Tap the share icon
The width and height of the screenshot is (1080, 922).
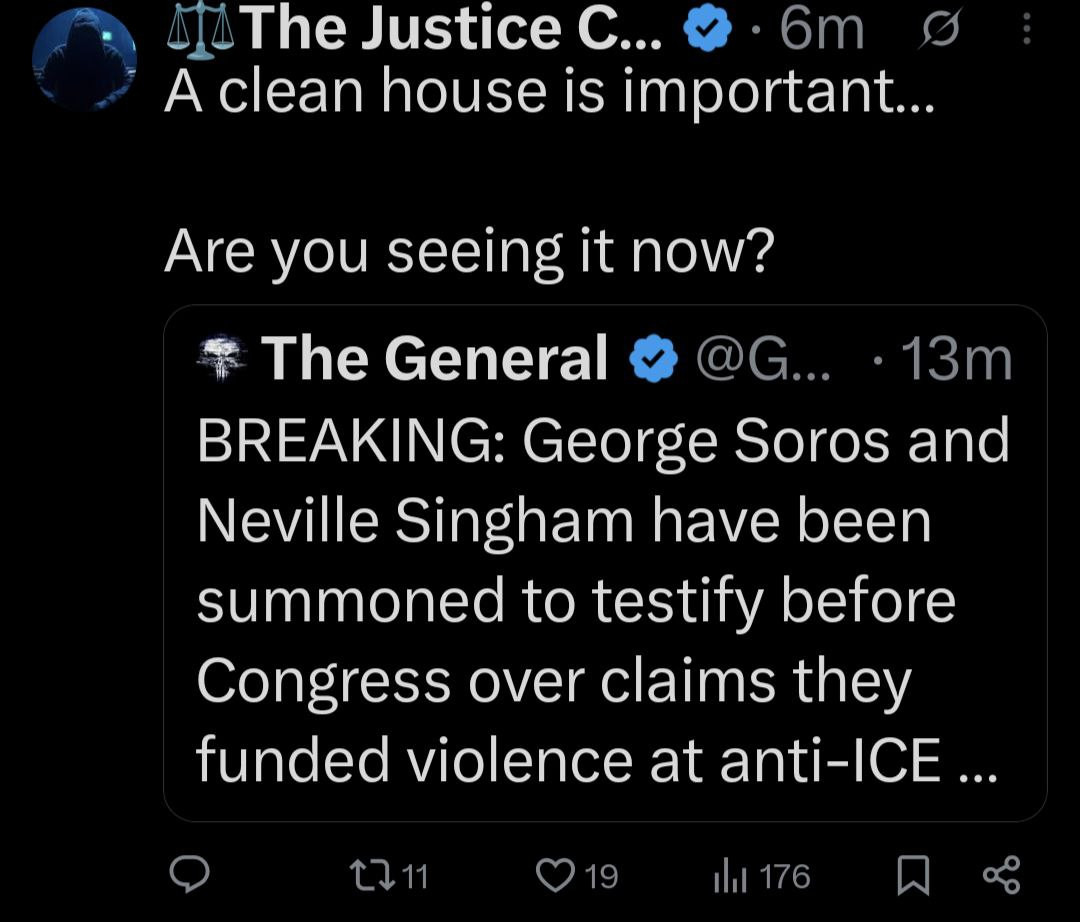click(1002, 875)
